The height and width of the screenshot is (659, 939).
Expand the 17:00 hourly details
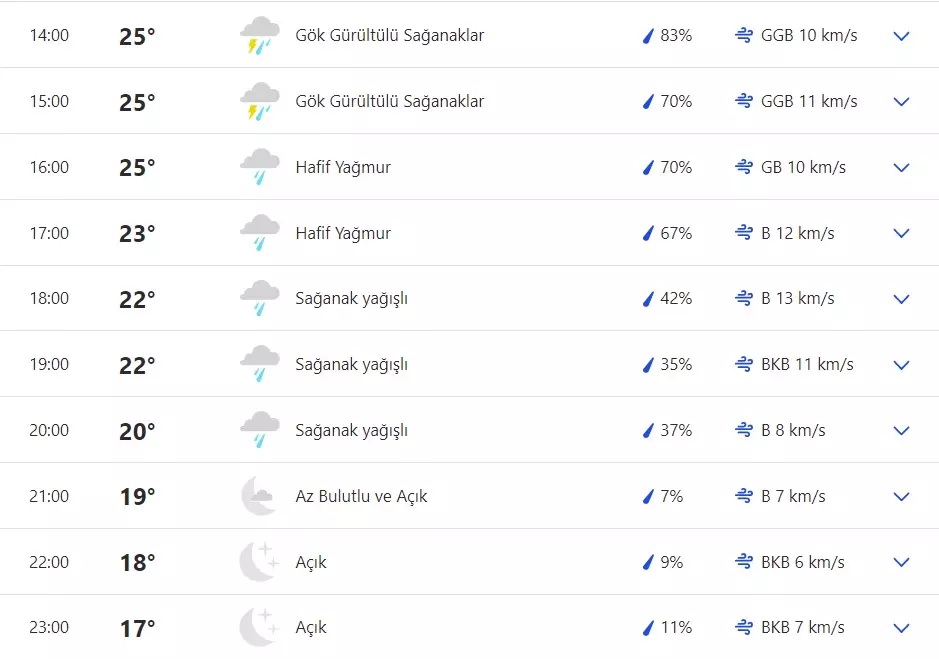tap(900, 232)
